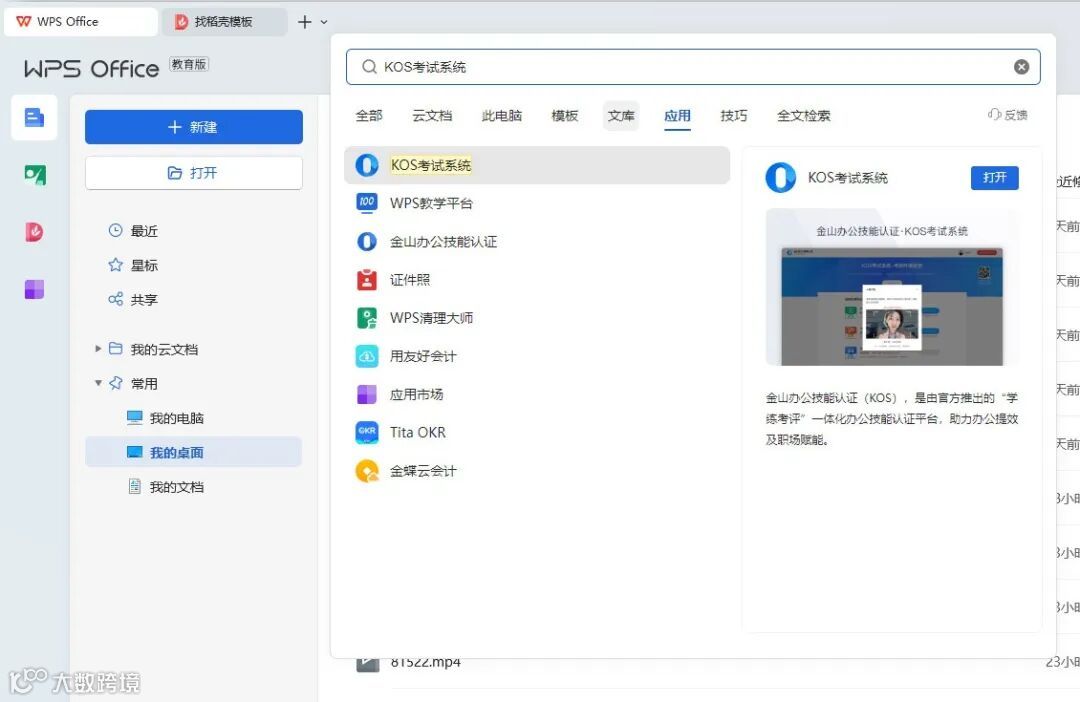Select the WPS清理大师 result text

point(431,318)
